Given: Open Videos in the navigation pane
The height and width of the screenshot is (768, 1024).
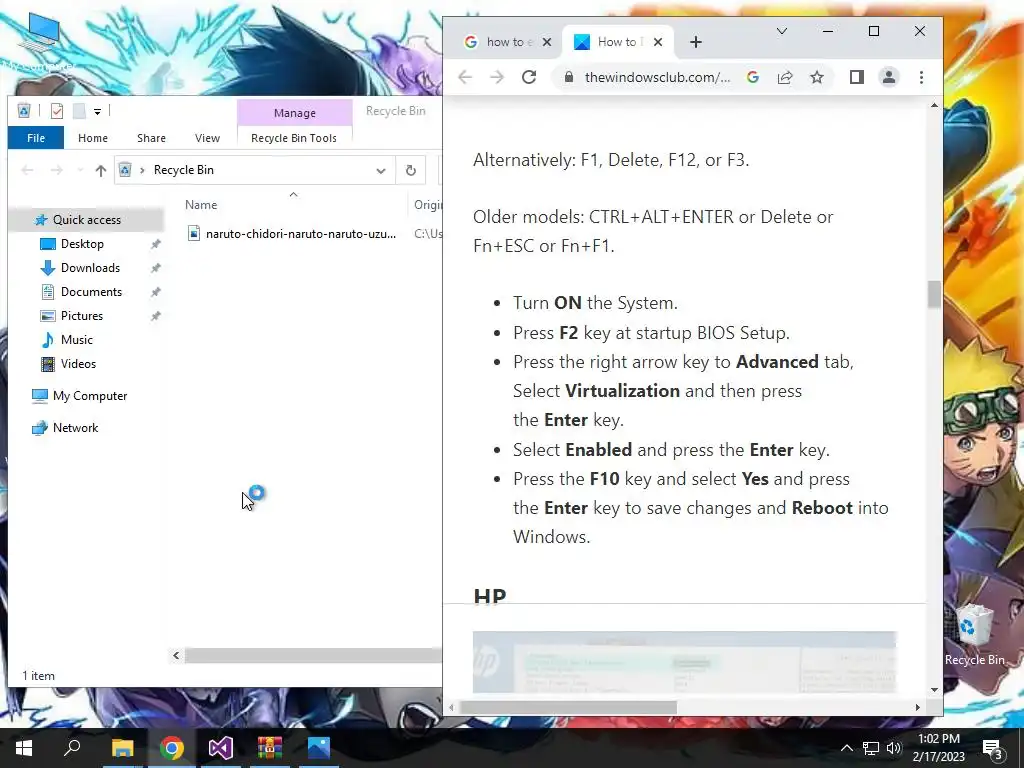Looking at the screenshot, I should click(x=78, y=364).
